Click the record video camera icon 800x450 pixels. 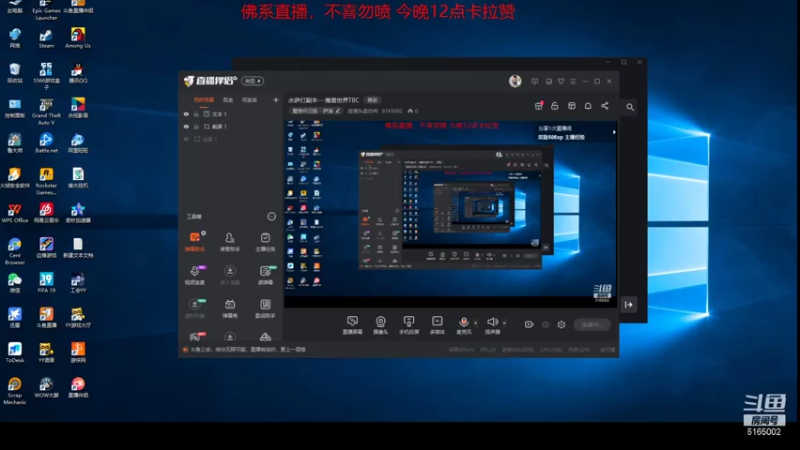(529, 324)
